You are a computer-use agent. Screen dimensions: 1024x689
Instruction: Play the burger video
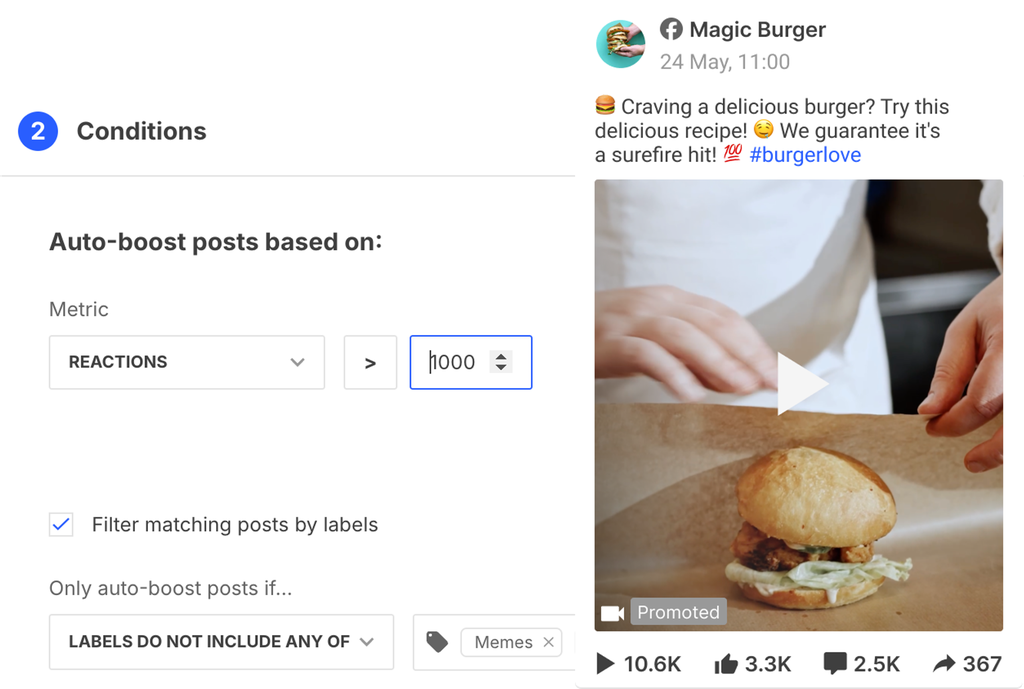click(x=802, y=383)
